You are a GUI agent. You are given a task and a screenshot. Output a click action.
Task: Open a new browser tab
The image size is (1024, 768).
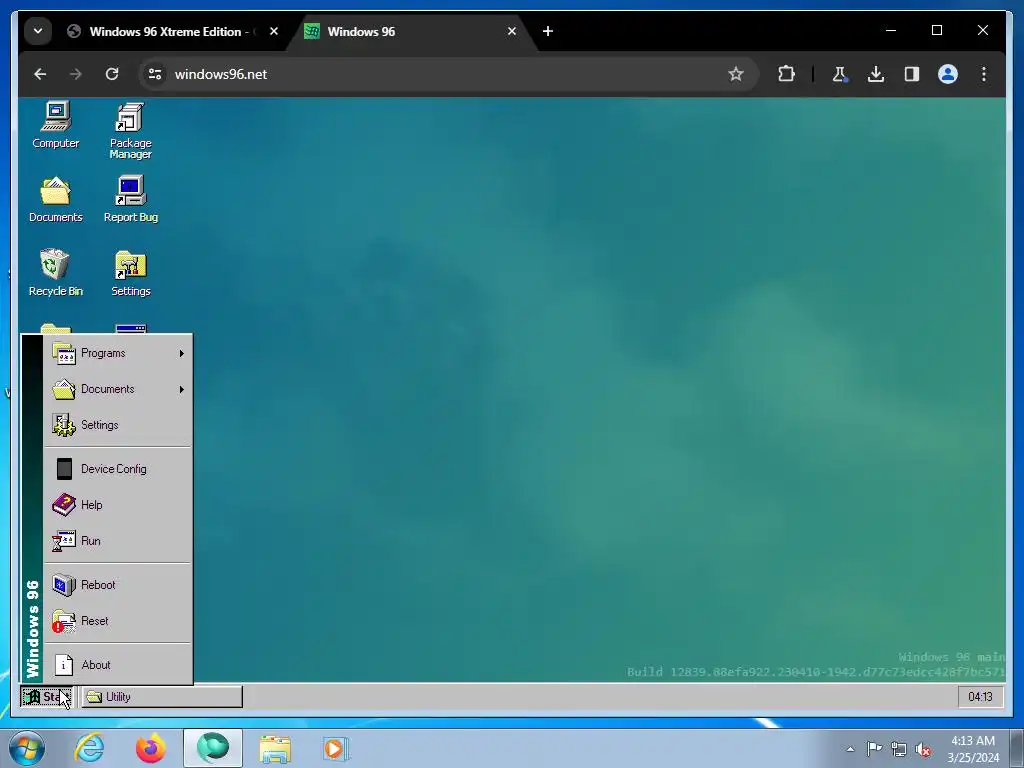[548, 31]
